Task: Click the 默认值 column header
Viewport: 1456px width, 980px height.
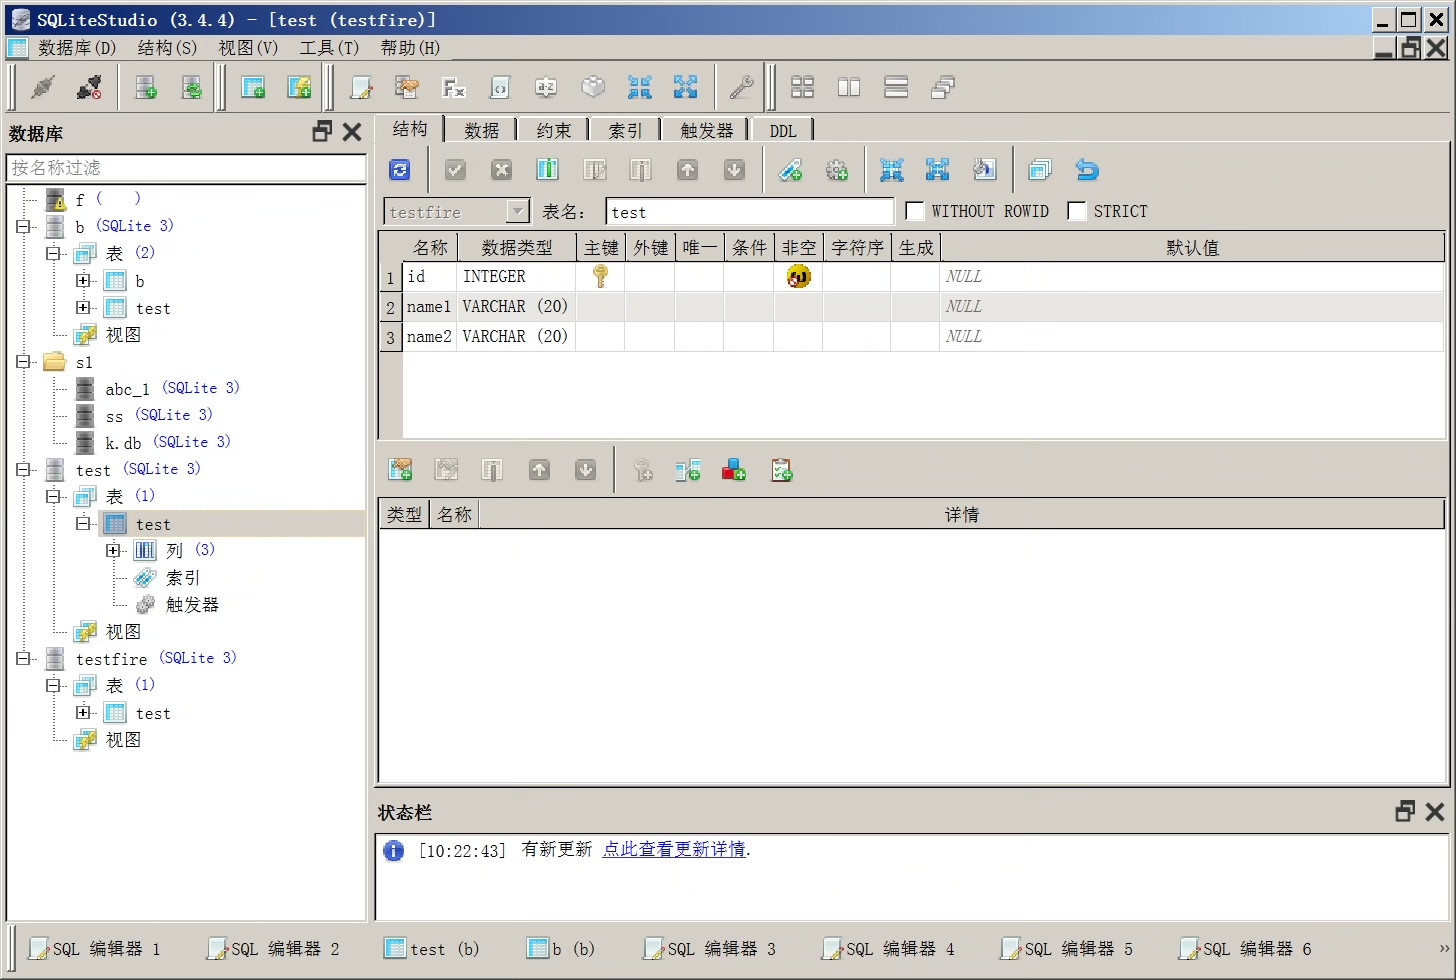Action: (1192, 247)
